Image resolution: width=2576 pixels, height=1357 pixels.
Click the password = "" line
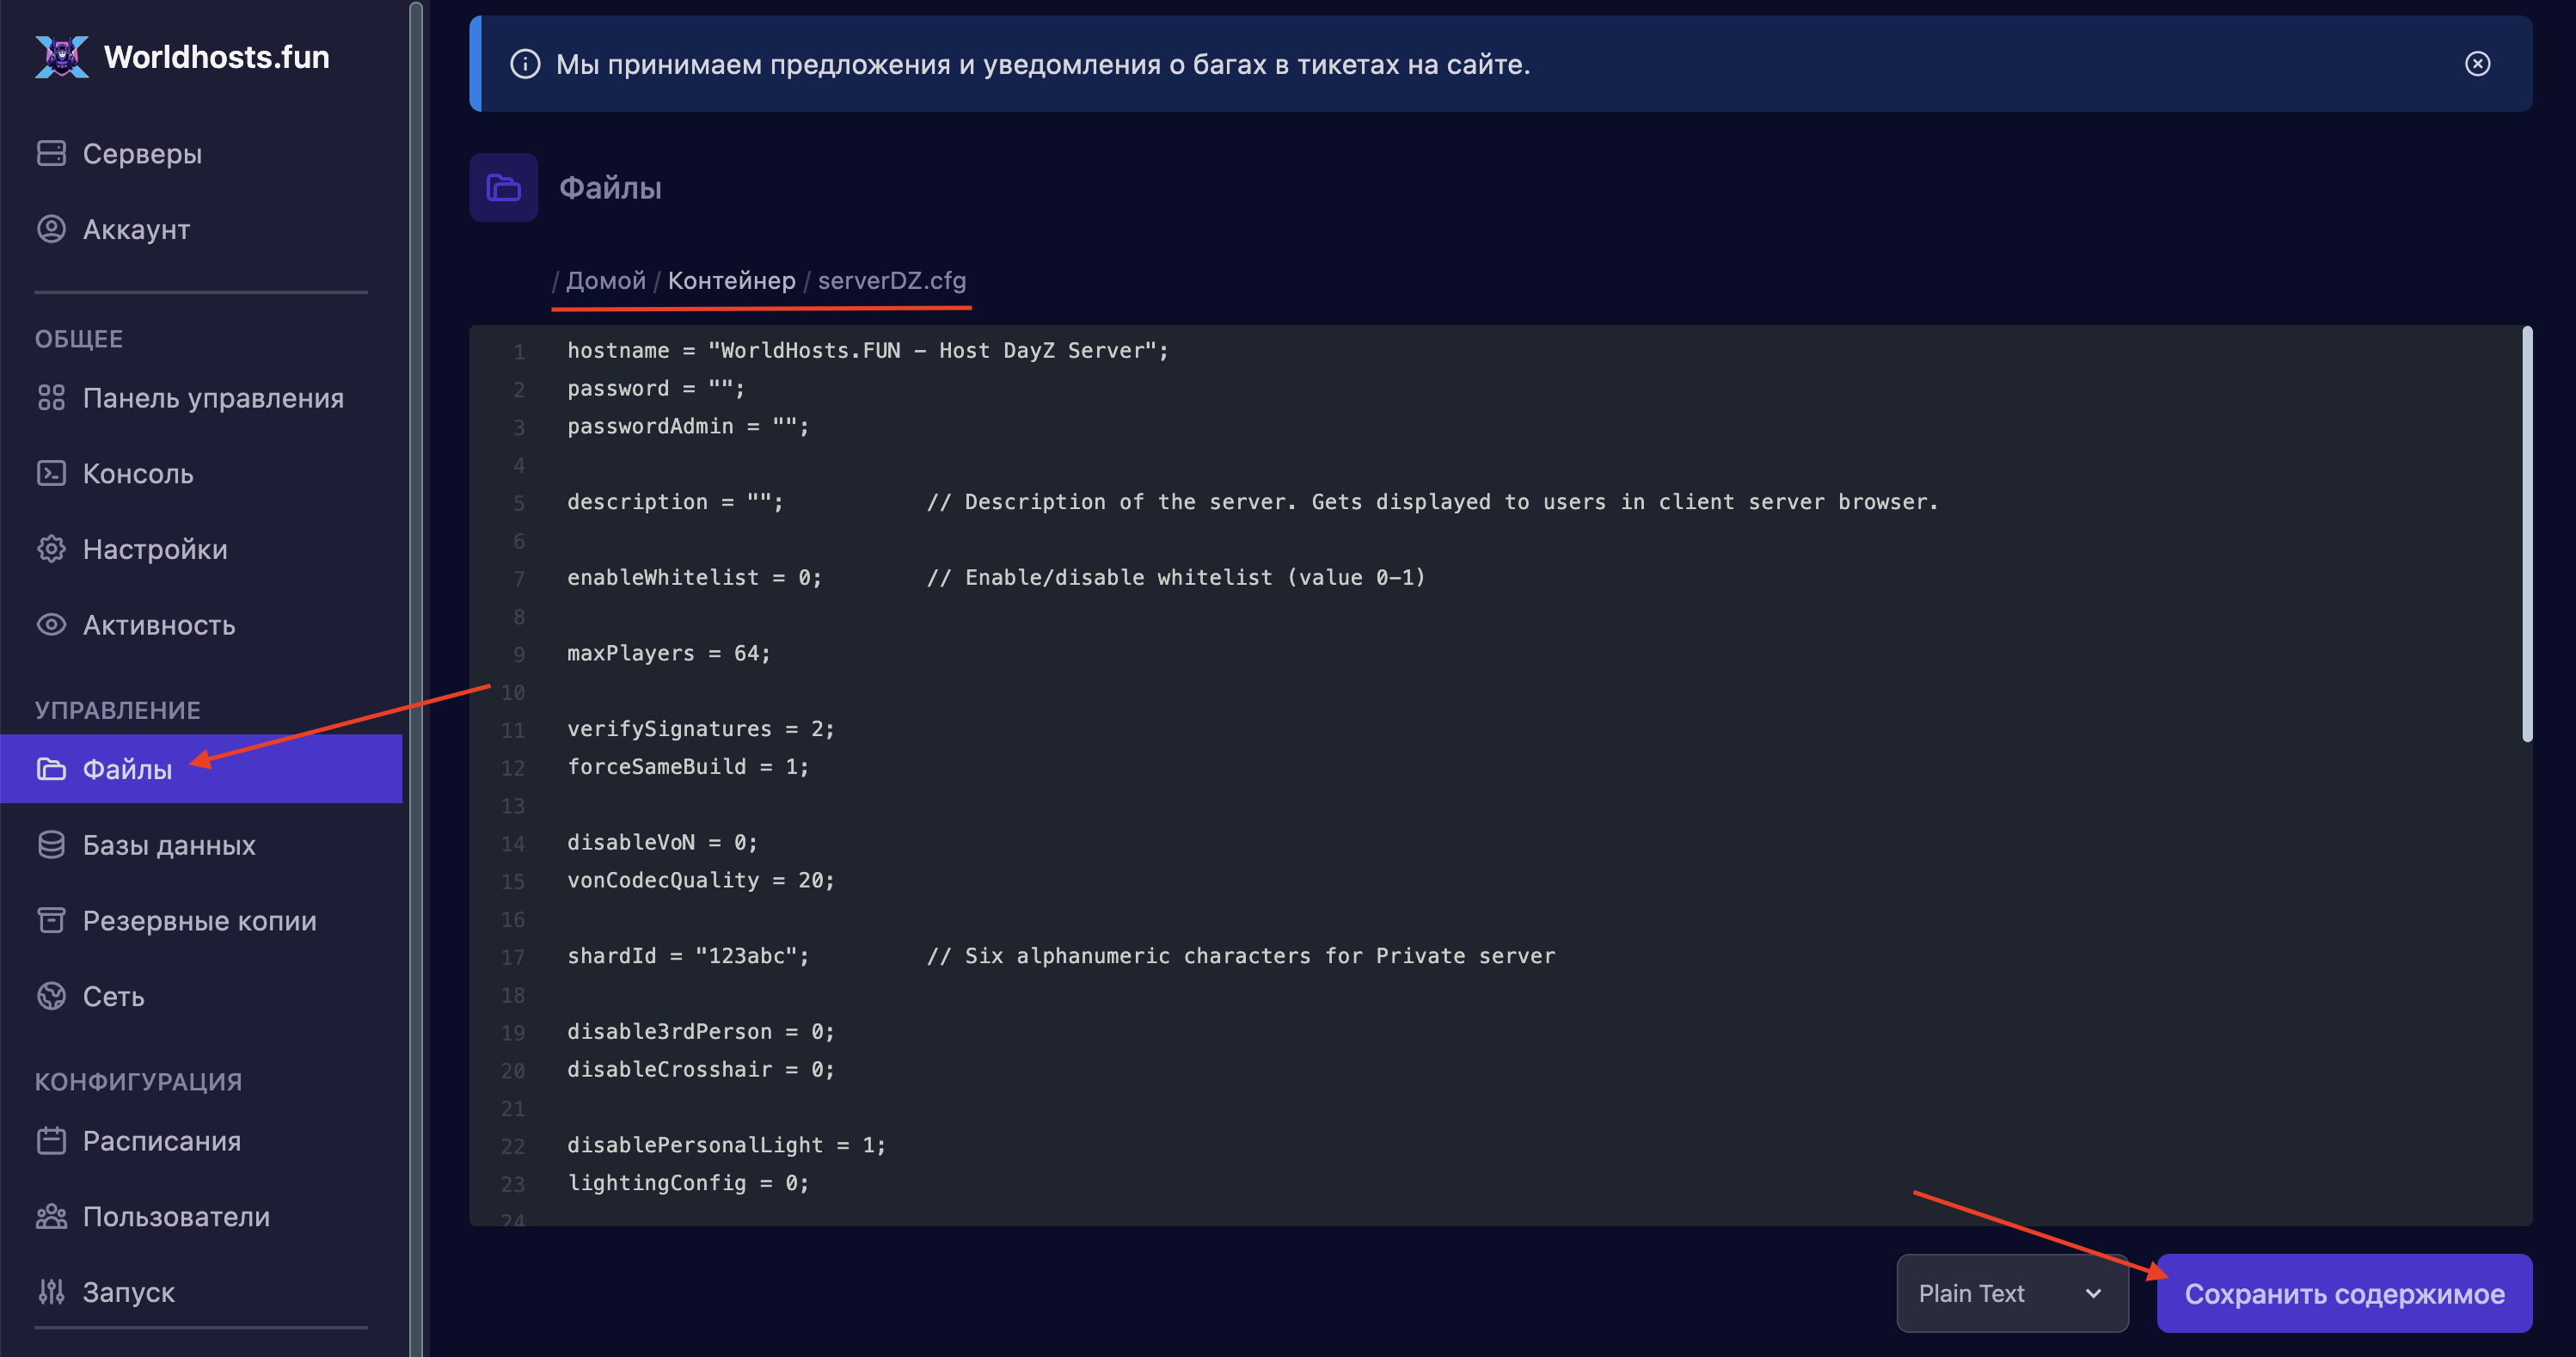coord(656,388)
